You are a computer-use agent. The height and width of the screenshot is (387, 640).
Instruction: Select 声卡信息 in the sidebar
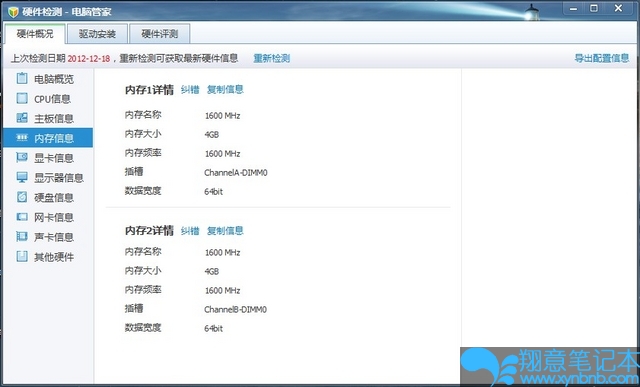(48, 237)
